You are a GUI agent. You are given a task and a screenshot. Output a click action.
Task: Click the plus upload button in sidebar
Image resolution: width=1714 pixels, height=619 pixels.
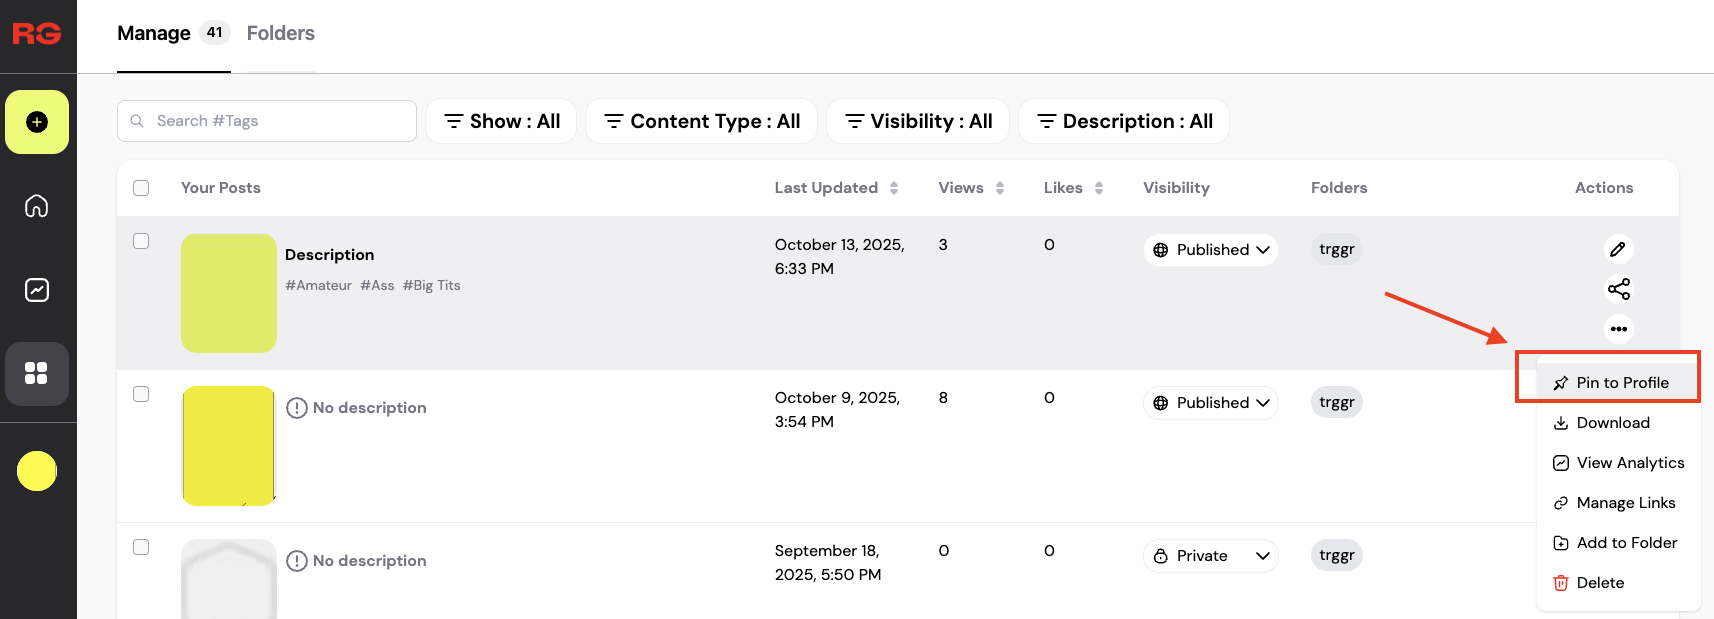(x=37, y=122)
